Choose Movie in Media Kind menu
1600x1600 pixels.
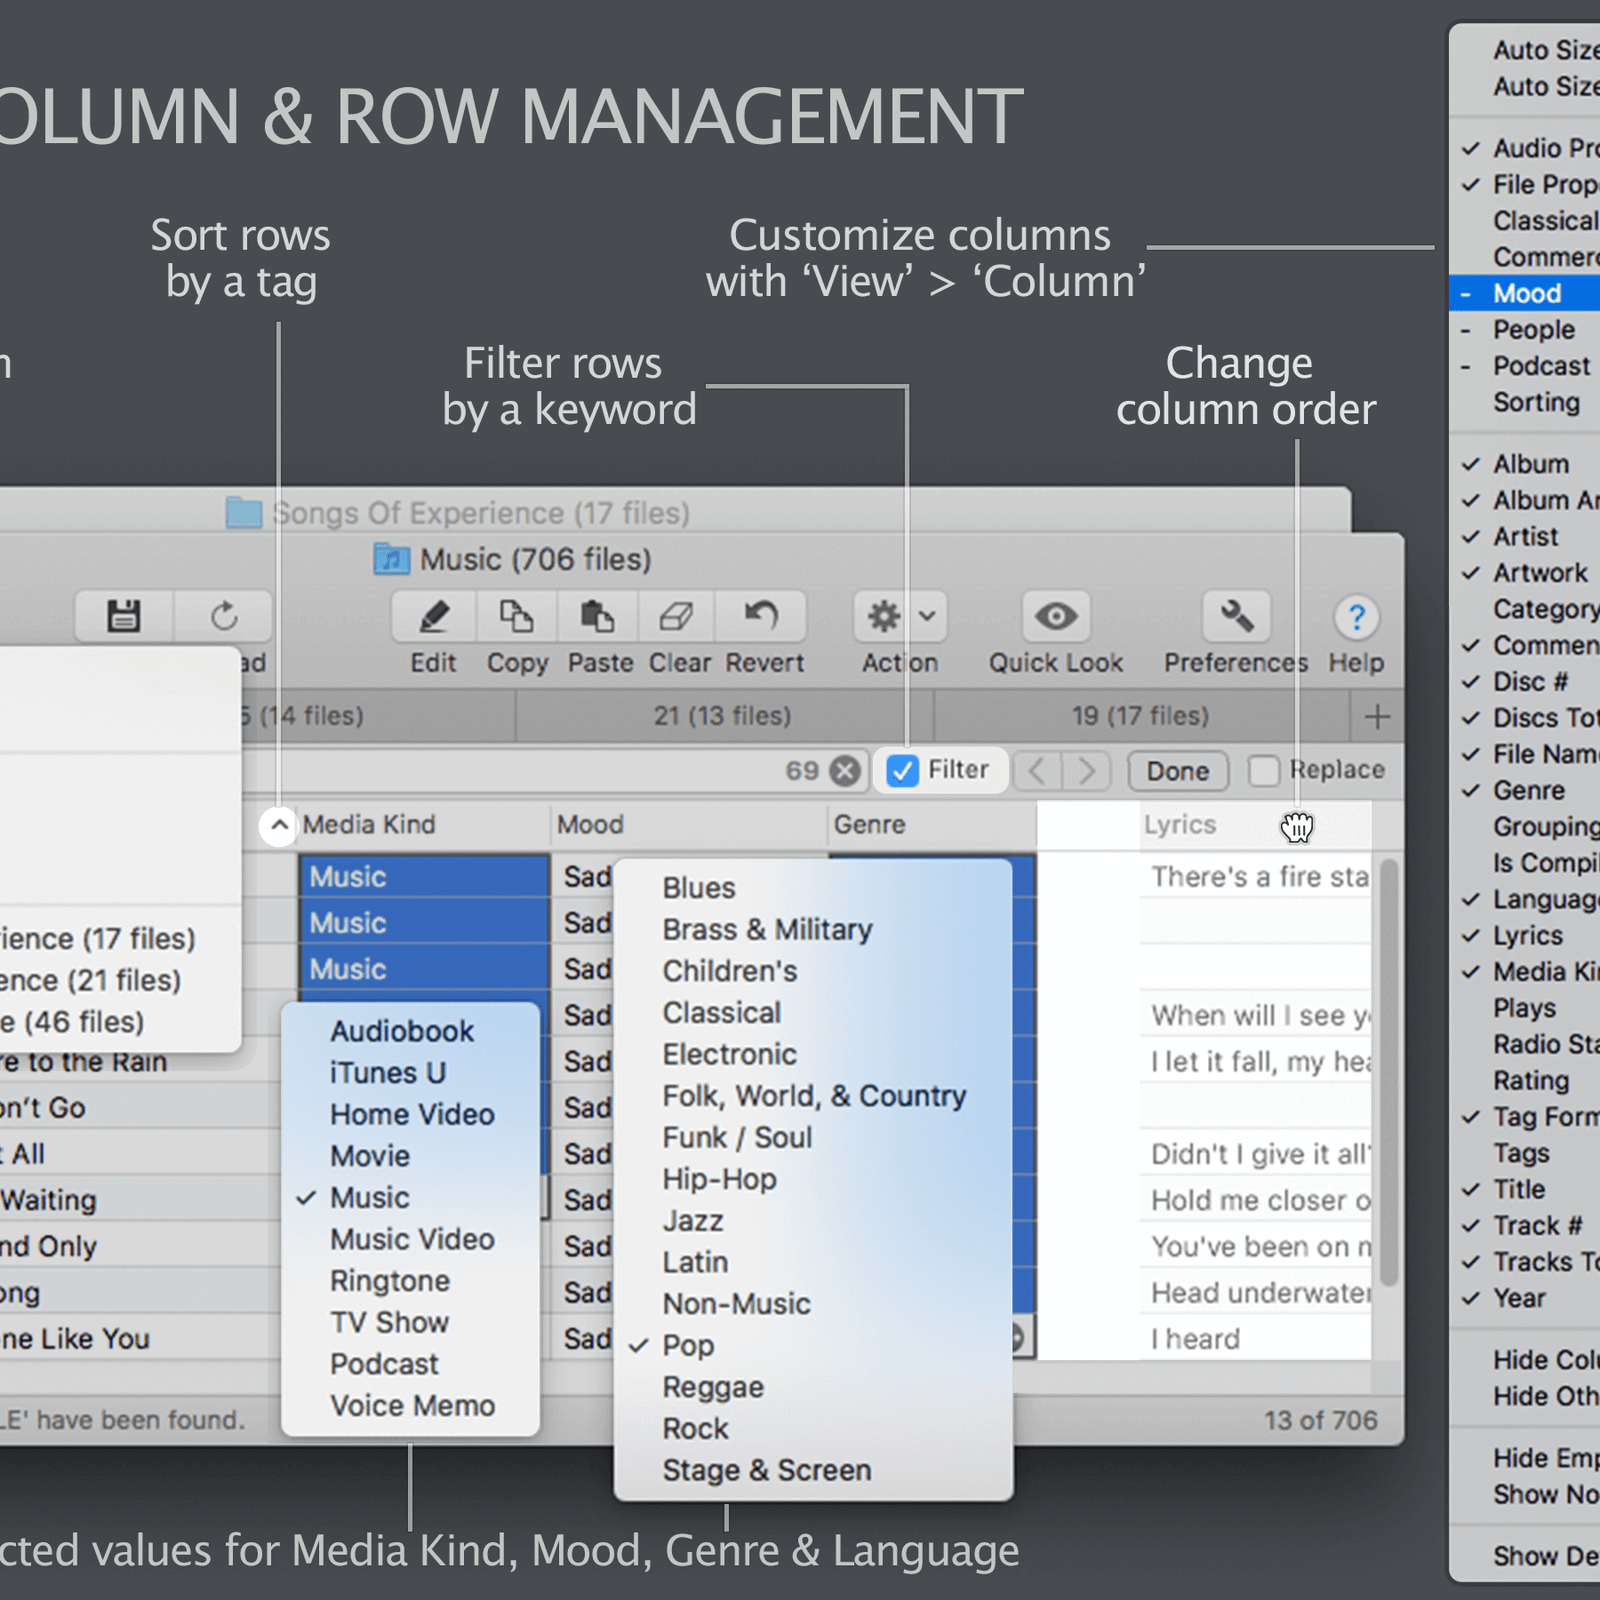pos(410,1156)
